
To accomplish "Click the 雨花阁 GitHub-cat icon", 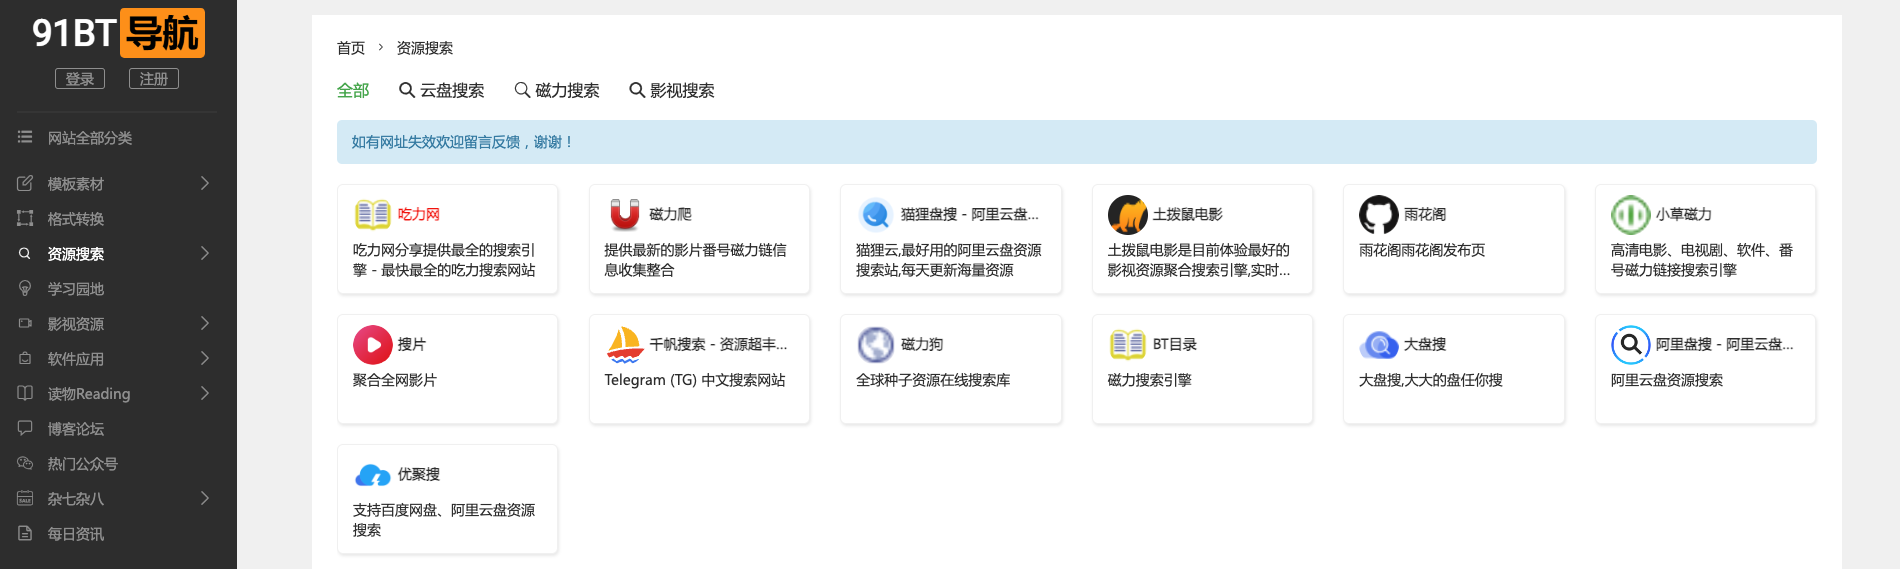I will click(x=1379, y=214).
